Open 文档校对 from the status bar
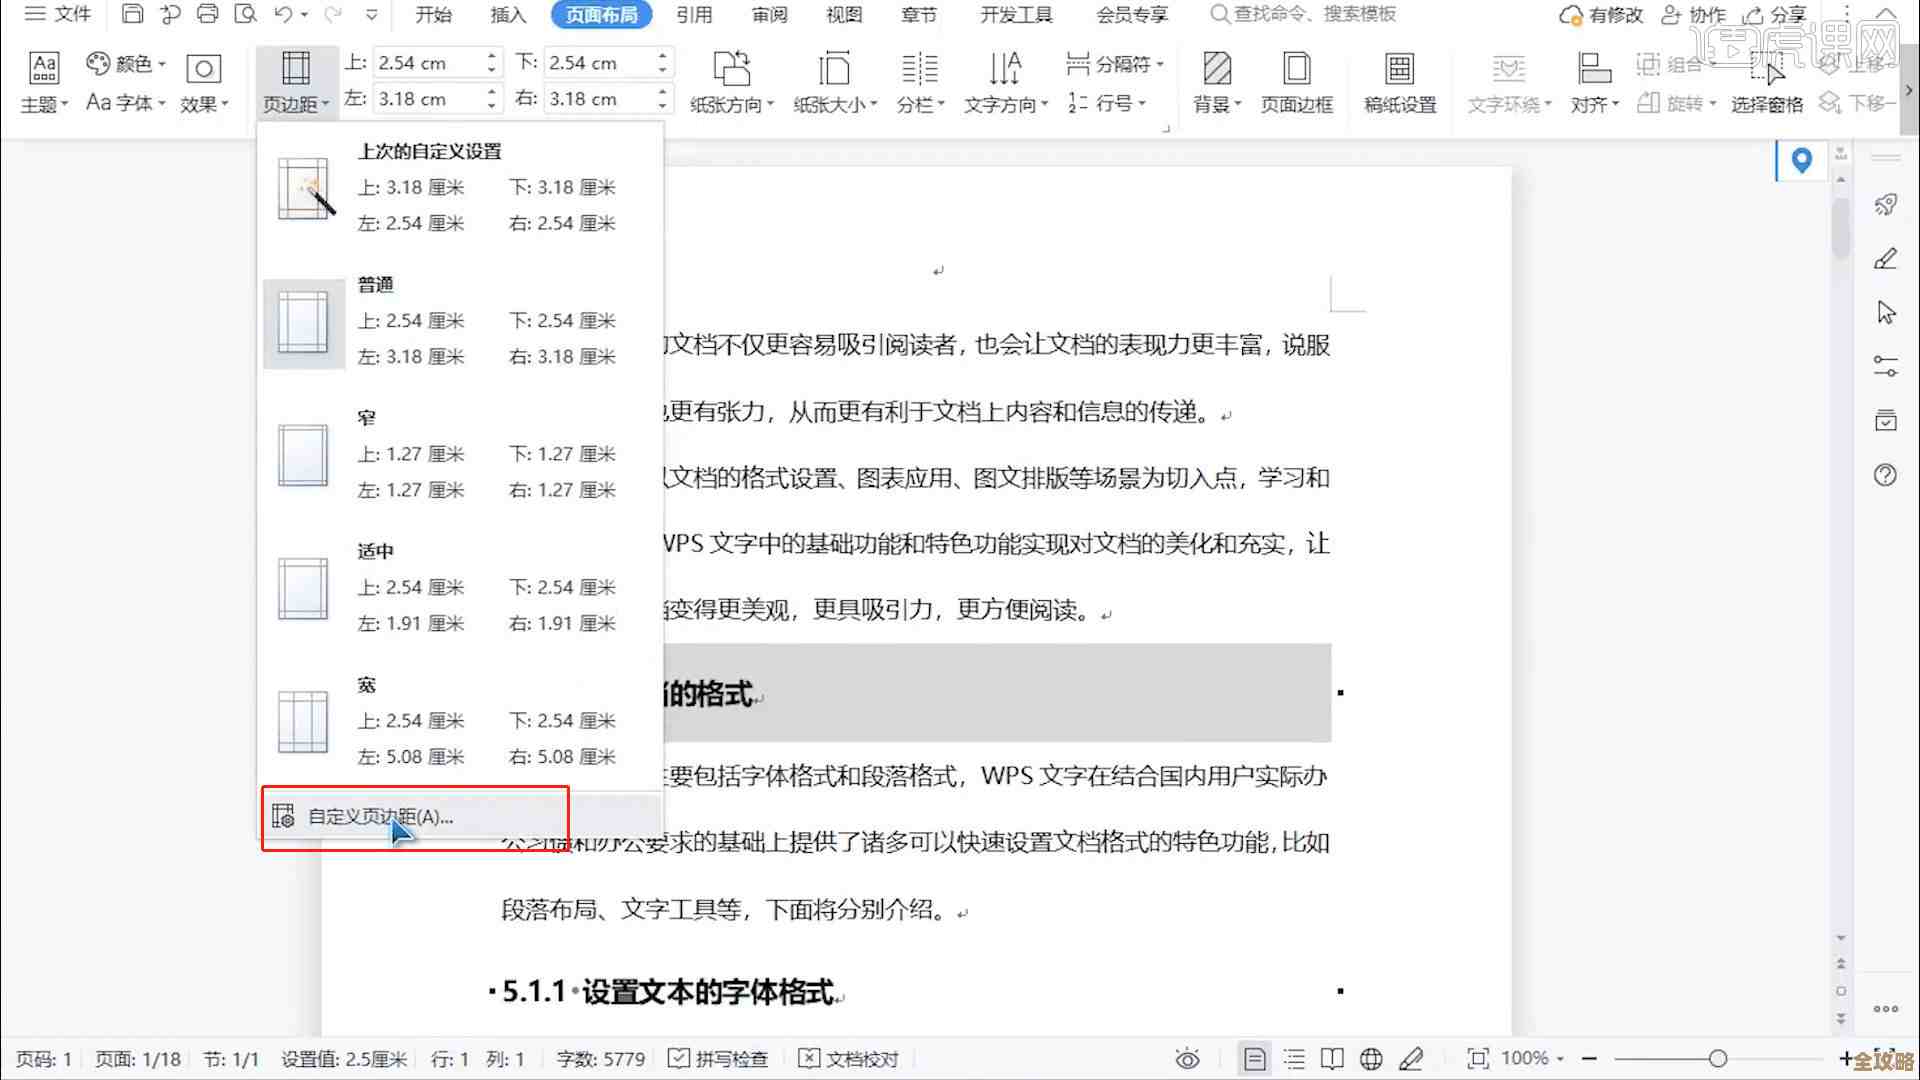This screenshot has height=1080, width=1920. click(x=849, y=1058)
